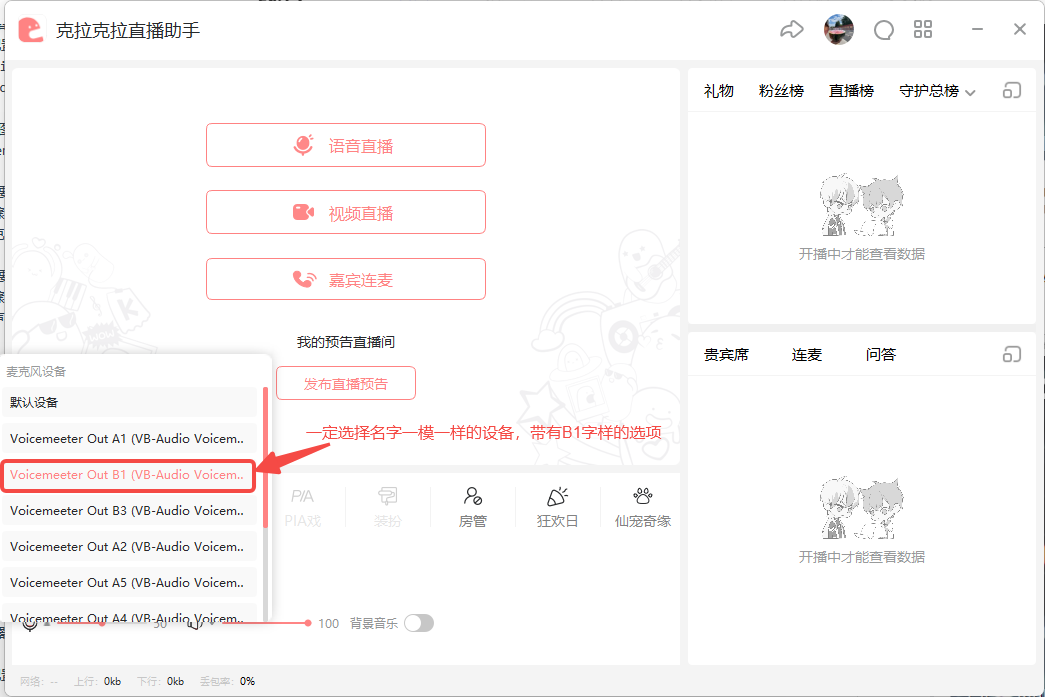Image resolution: width=1045 pixels, height=697 pixels.
Task: Switch to the 贵宾席 tab
Action: pyautogui.click(x=726, y=354)
